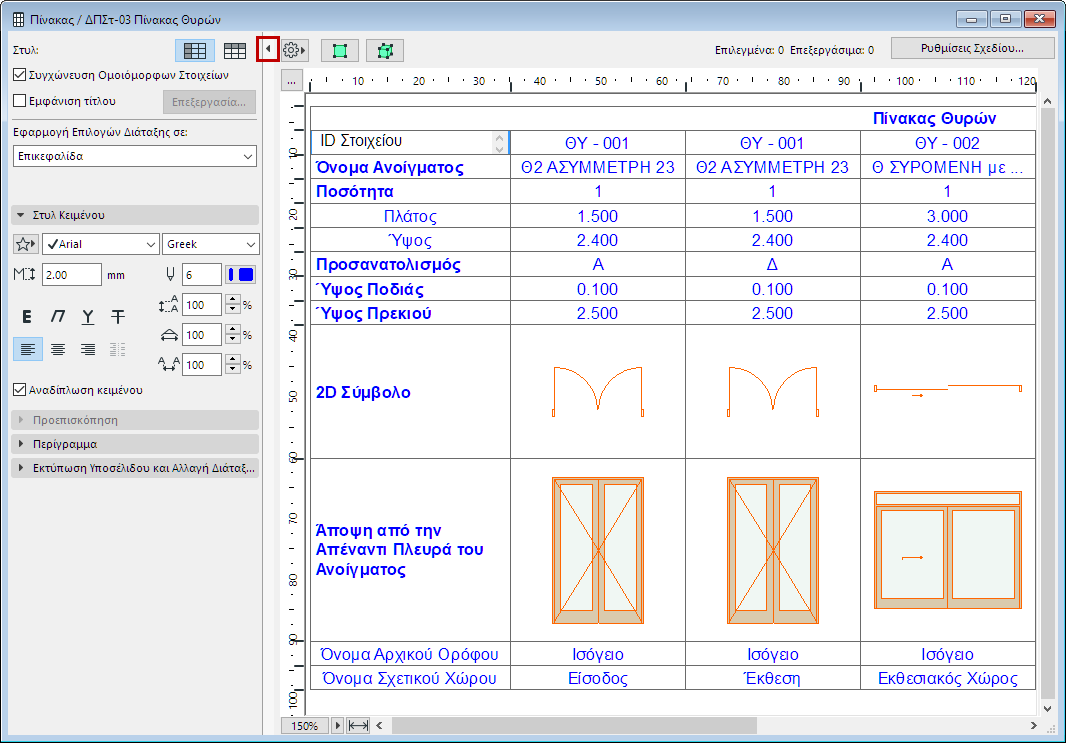1066x743 pixels.
Task: Select the second table style layout icon
Action: (235, 50)
